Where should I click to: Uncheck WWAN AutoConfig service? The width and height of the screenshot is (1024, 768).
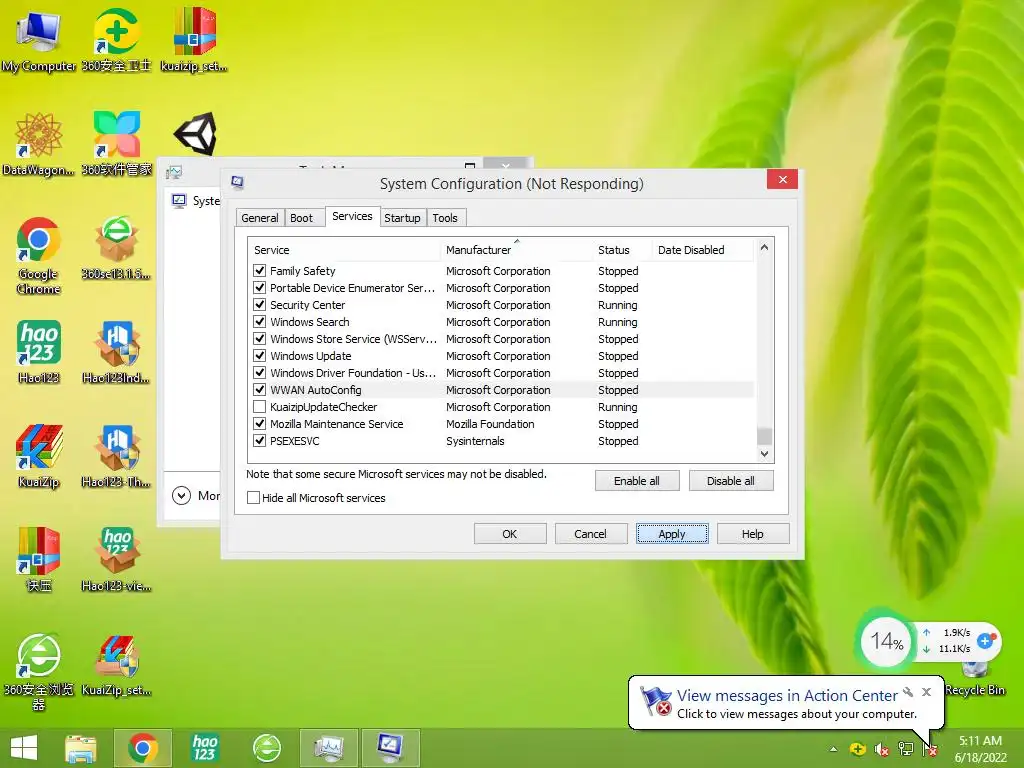pyautogui.click(x=259, y=389)
